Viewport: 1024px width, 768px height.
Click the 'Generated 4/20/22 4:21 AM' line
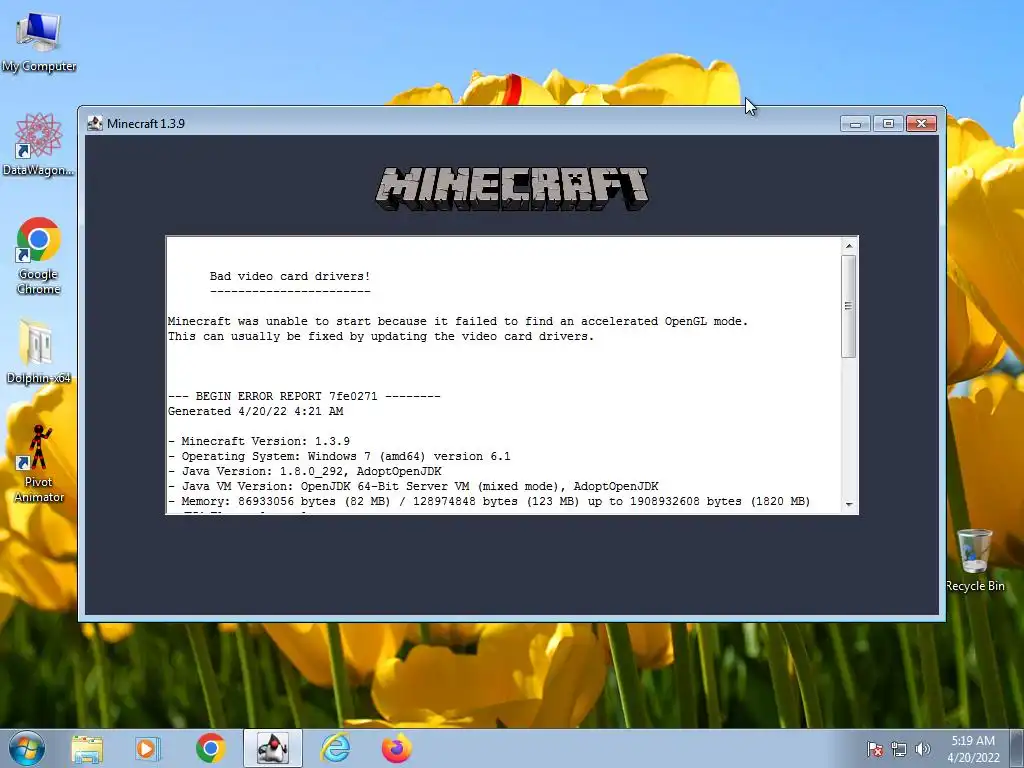(255, 411)
